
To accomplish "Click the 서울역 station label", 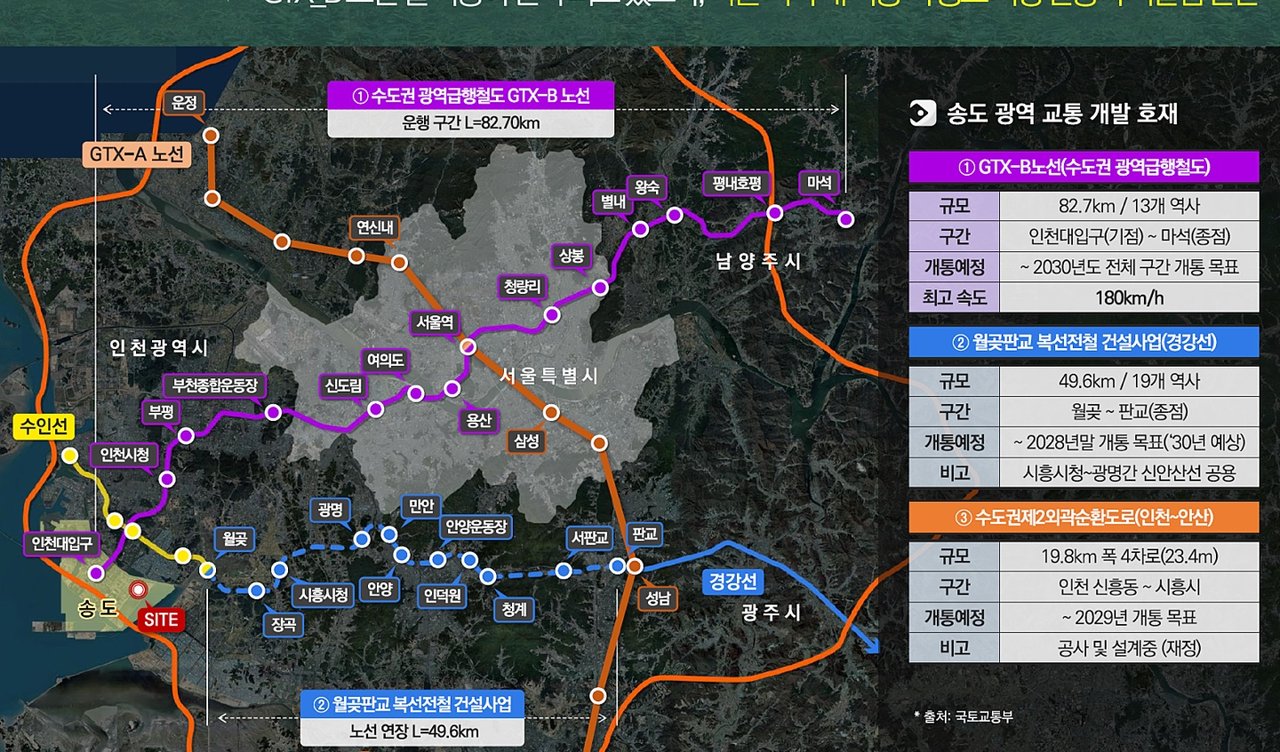I will (435, 322).
